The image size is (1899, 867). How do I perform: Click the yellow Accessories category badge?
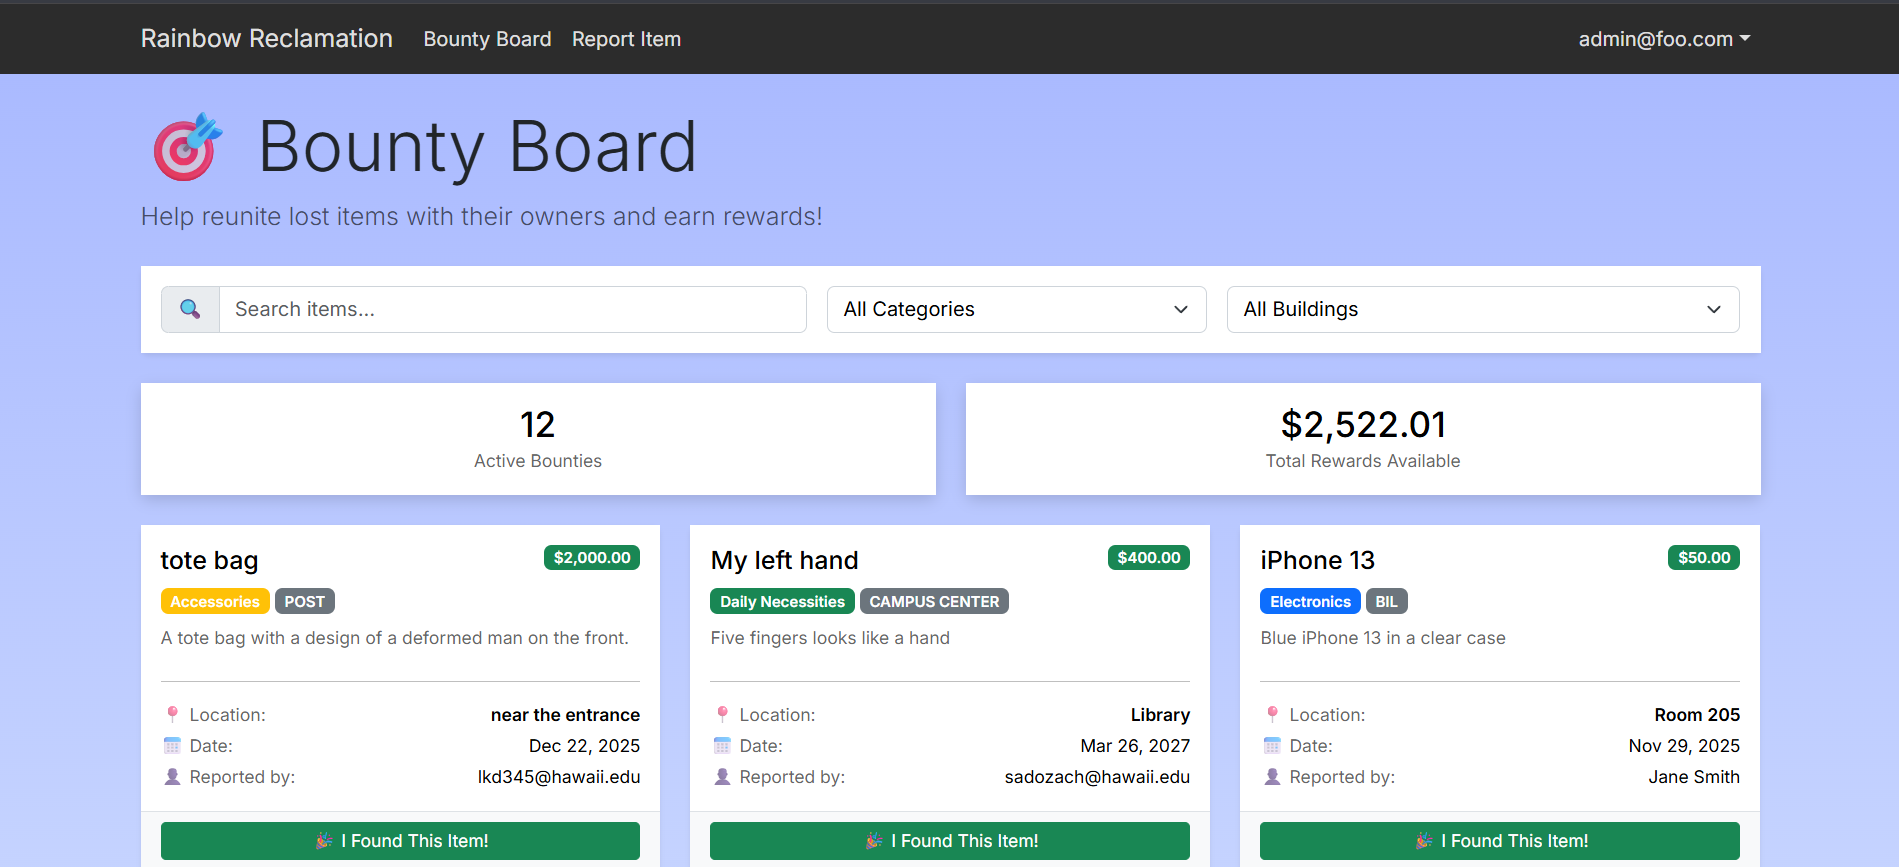click(215, 601)
